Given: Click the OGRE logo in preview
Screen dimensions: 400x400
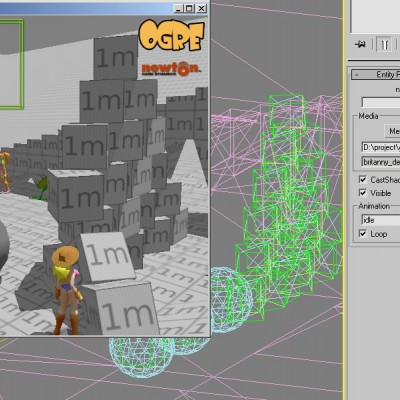Looking at the screenshot, I should (x=171, y=36).
